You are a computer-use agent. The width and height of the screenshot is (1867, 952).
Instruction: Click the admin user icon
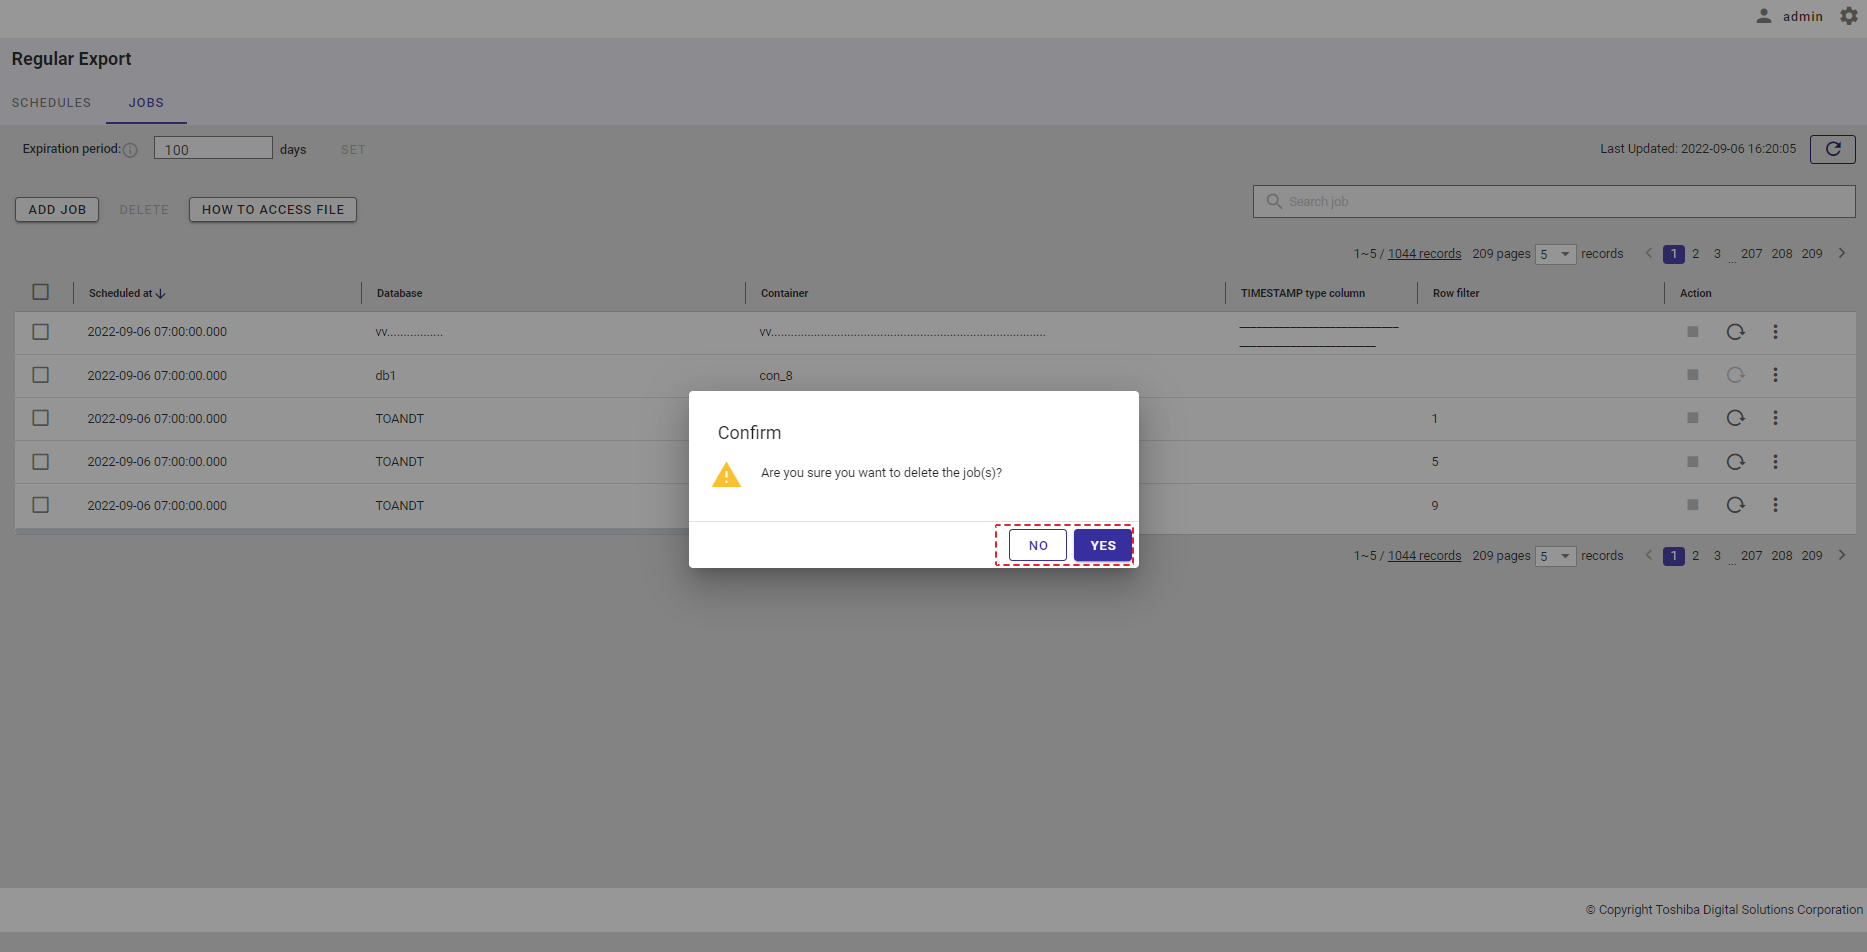click(x=1764, y=16)
